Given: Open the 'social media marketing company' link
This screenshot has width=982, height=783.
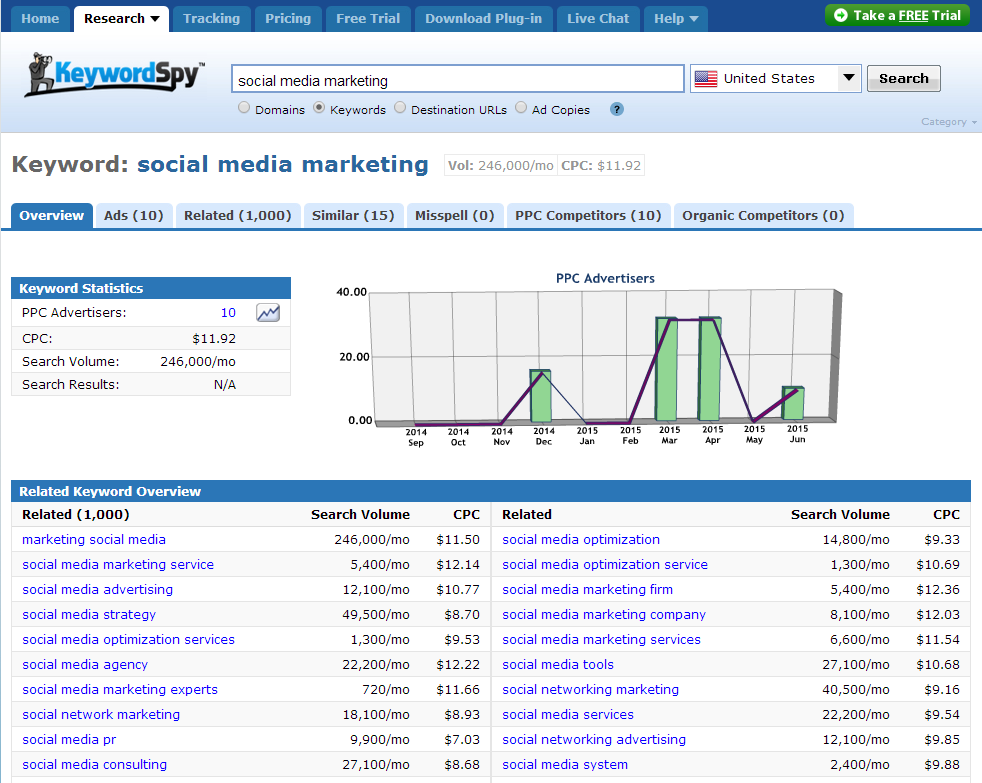Looking at the screenshot, I should (604, 614).
